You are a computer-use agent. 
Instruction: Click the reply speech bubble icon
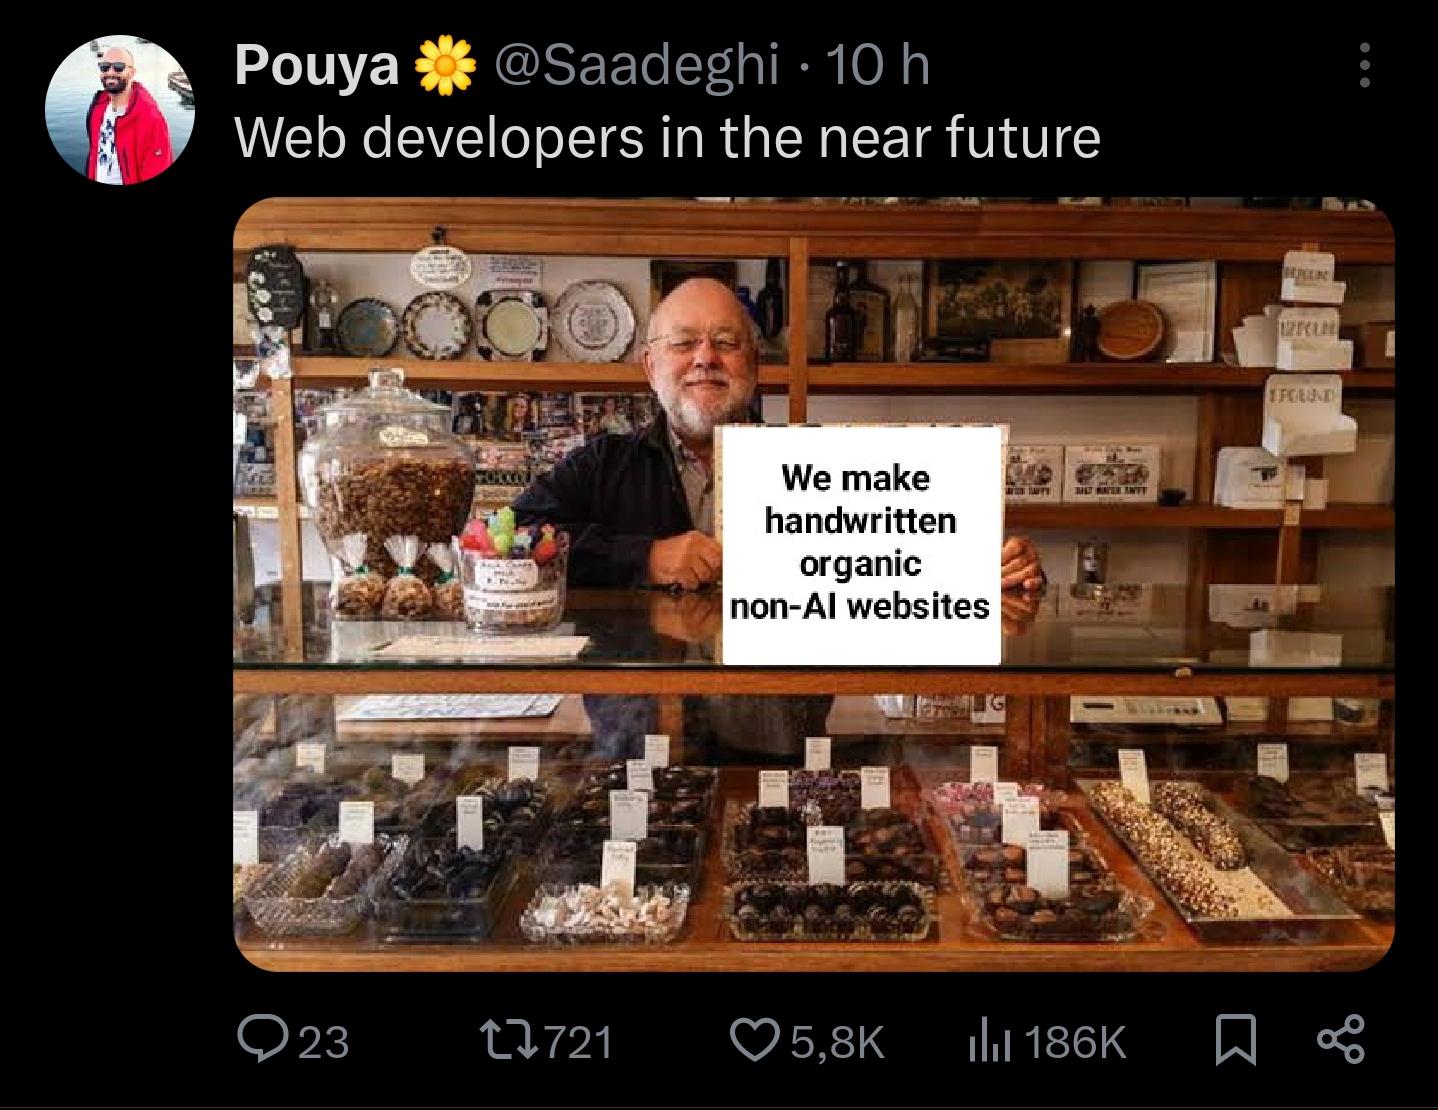260,1040
